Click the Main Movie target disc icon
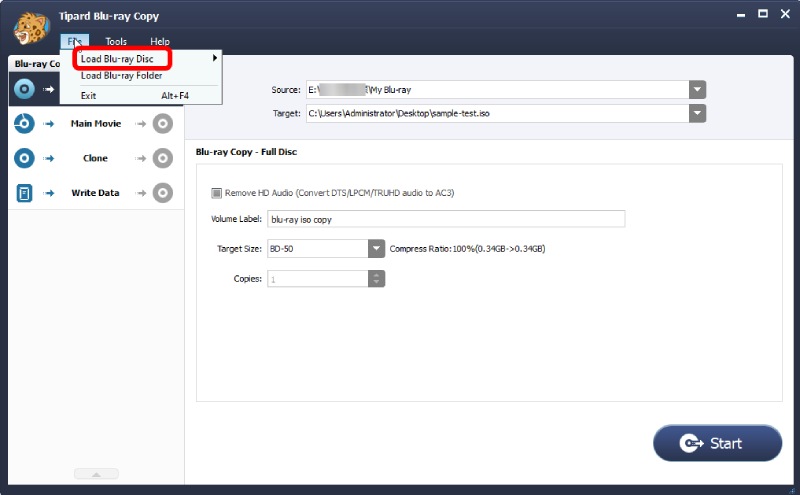Image resolution: width=800 pixels, height=495 pixels. (x=163, y=123)
